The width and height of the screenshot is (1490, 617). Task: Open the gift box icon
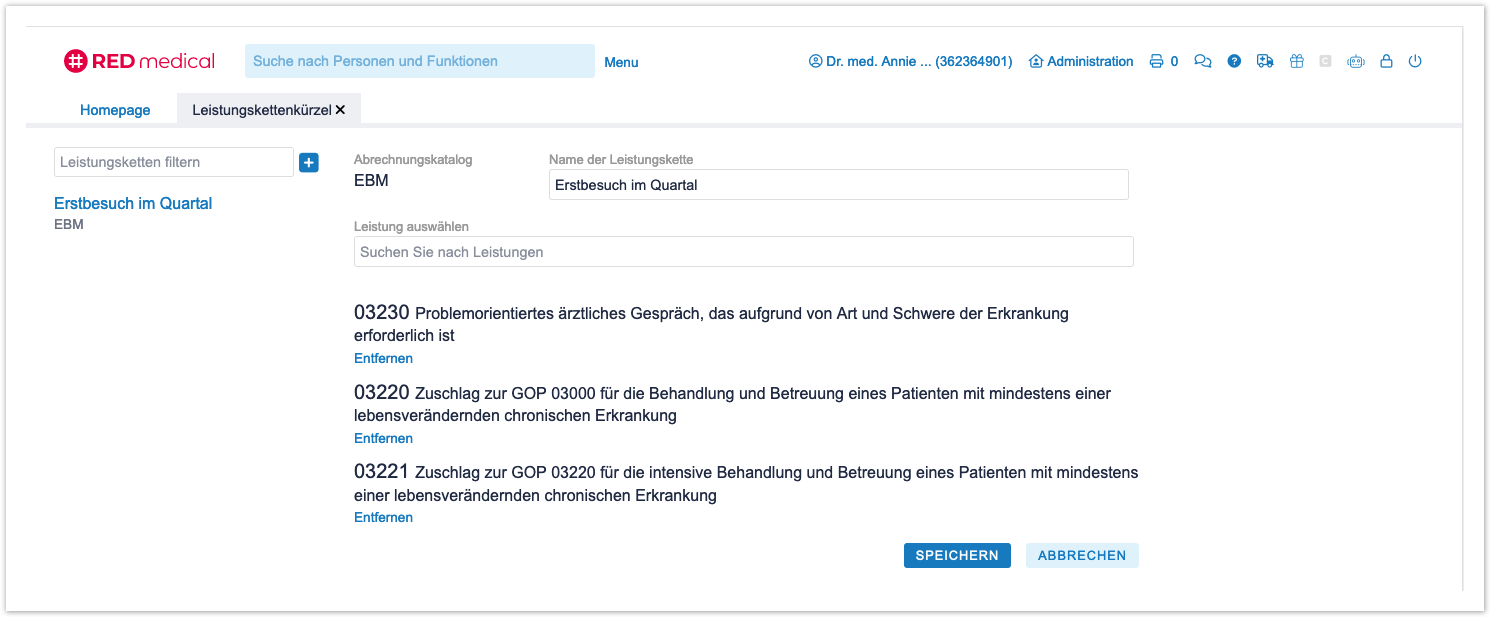point(1296,61)
